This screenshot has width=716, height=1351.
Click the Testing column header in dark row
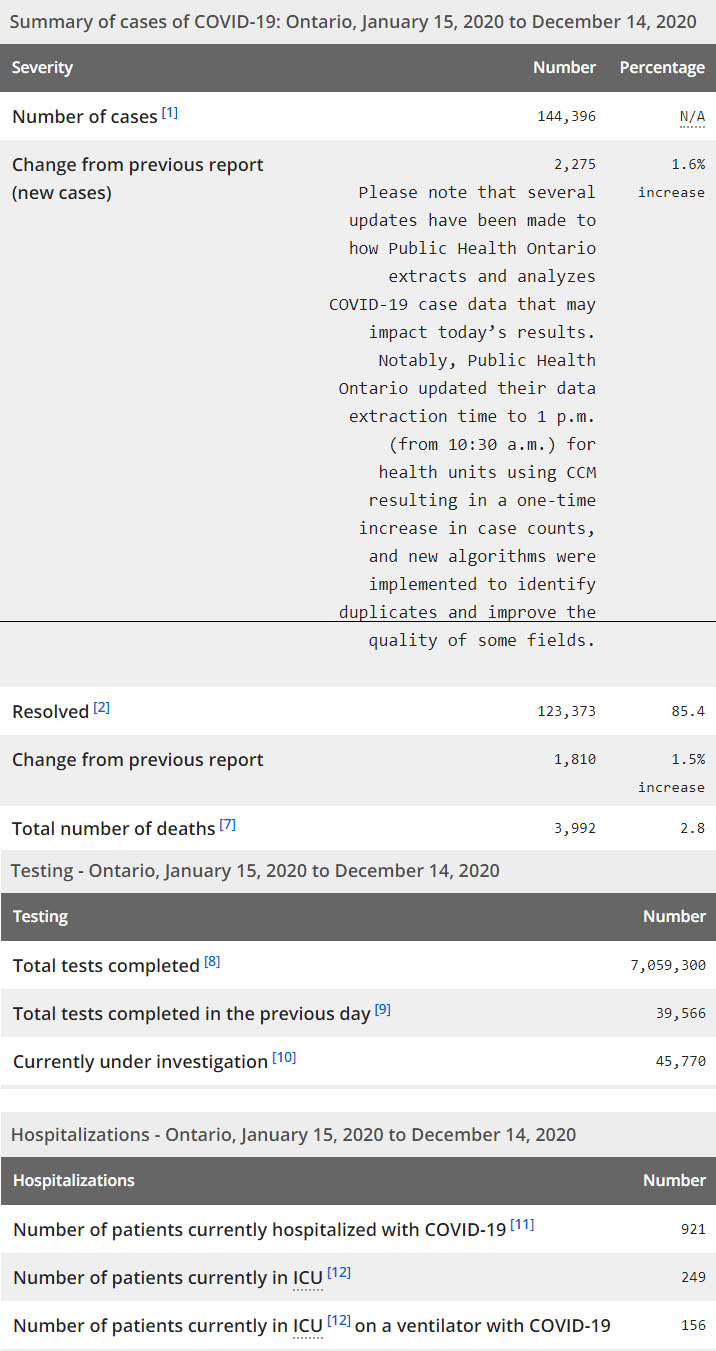(x=40, y=916)
